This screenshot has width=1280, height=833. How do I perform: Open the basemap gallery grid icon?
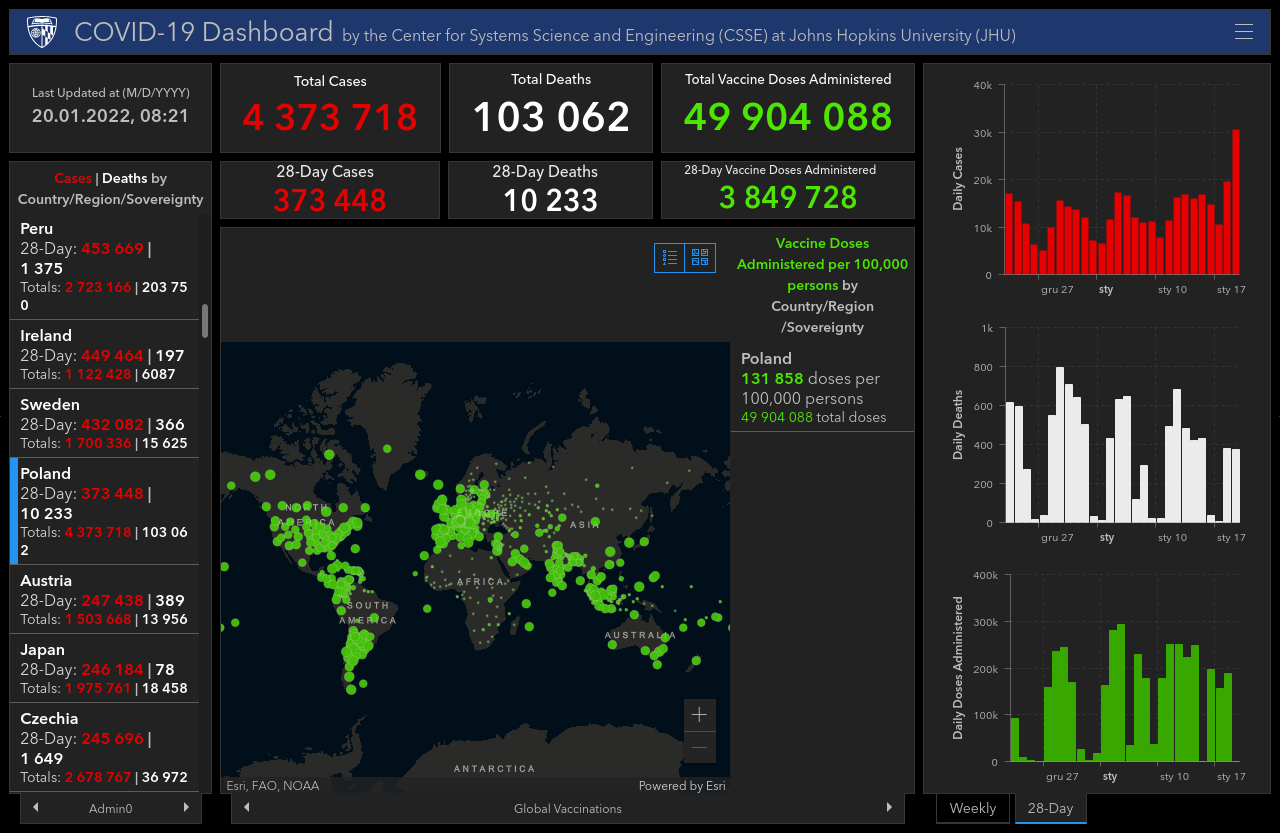click(x=700, y=257)
